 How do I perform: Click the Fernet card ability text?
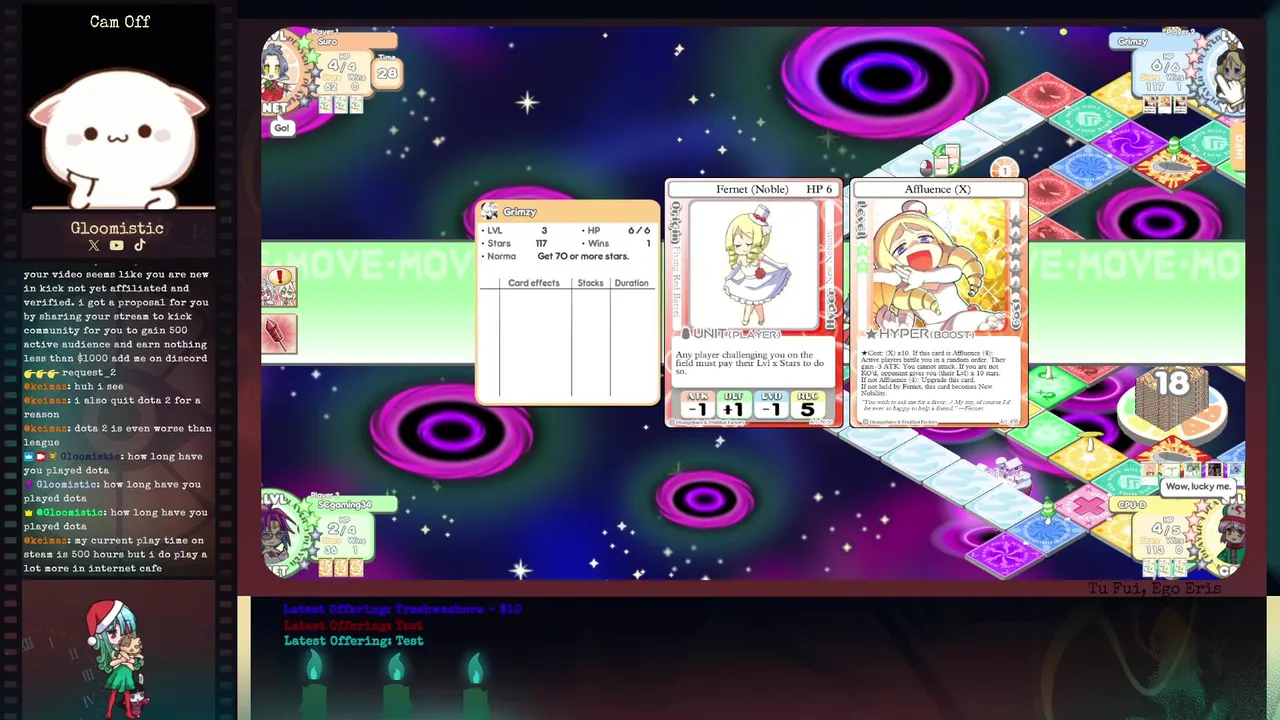click(752, 363)
